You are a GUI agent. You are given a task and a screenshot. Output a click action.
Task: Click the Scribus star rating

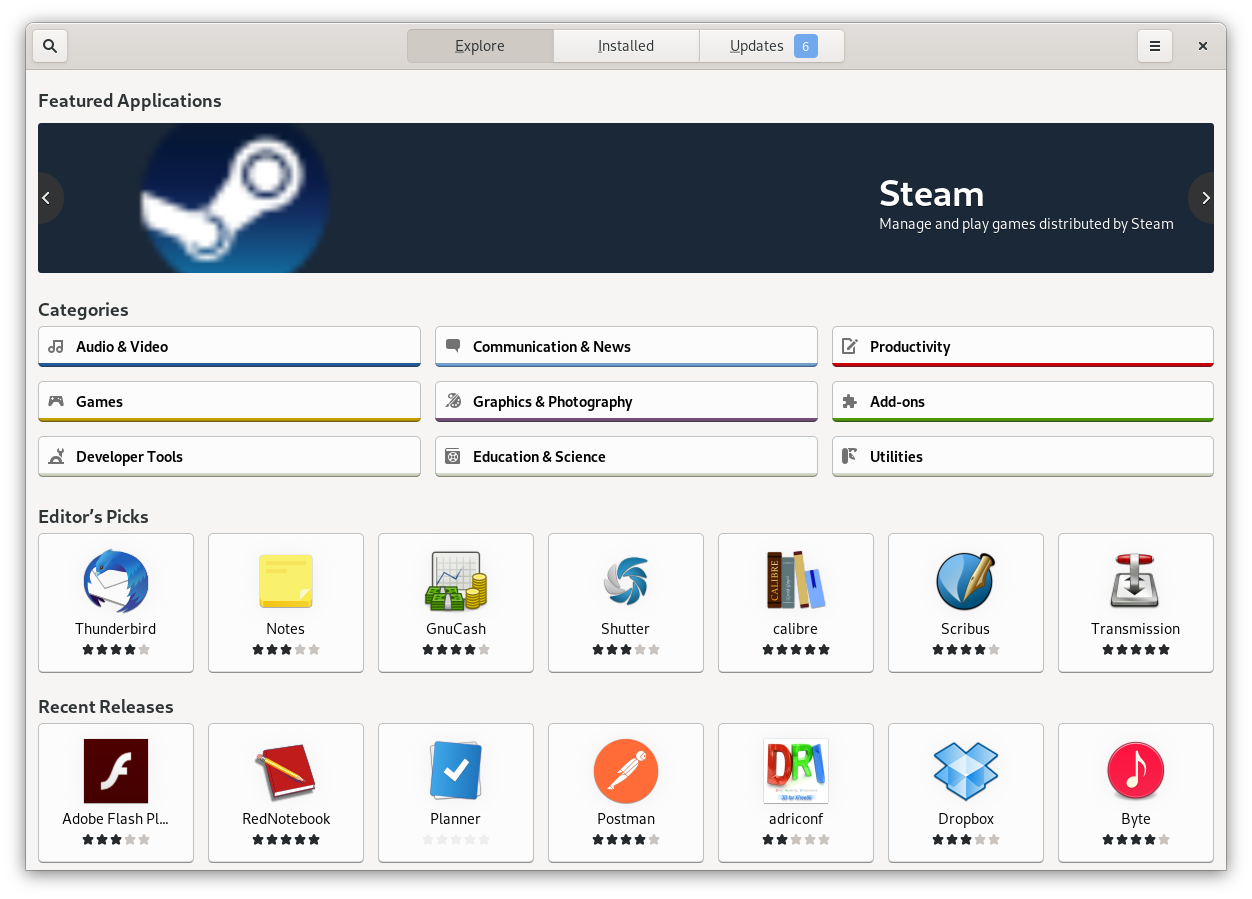pyautogui.click(x=966, y=650)
